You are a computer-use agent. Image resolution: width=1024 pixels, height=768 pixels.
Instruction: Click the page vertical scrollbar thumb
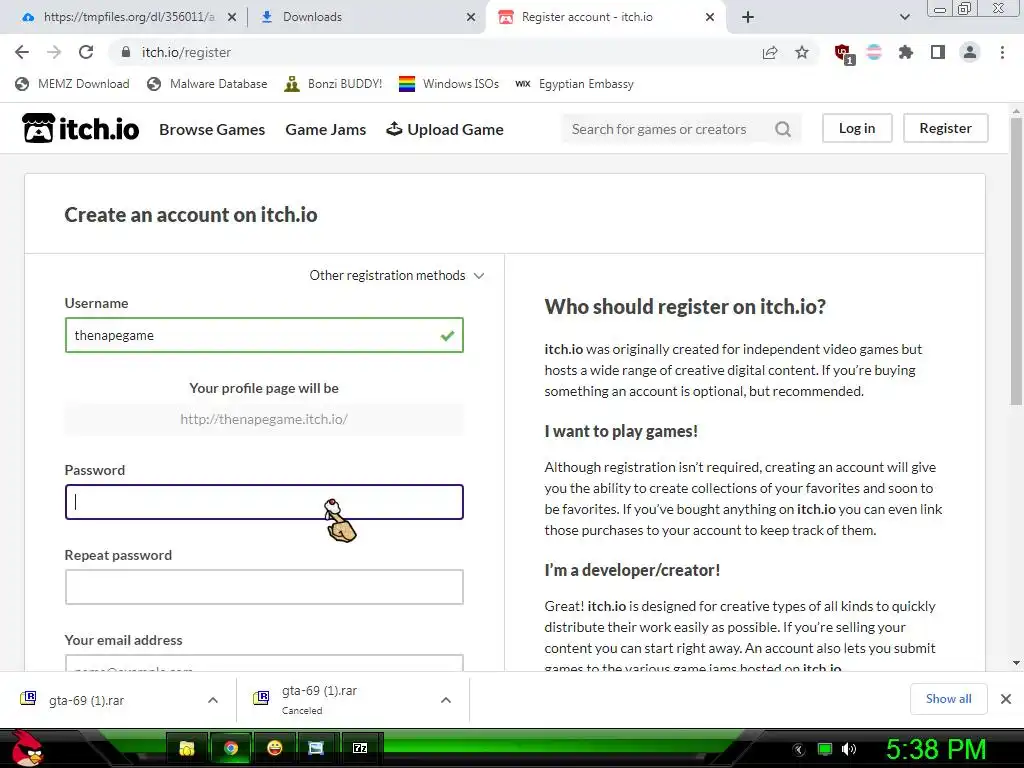1016,262
